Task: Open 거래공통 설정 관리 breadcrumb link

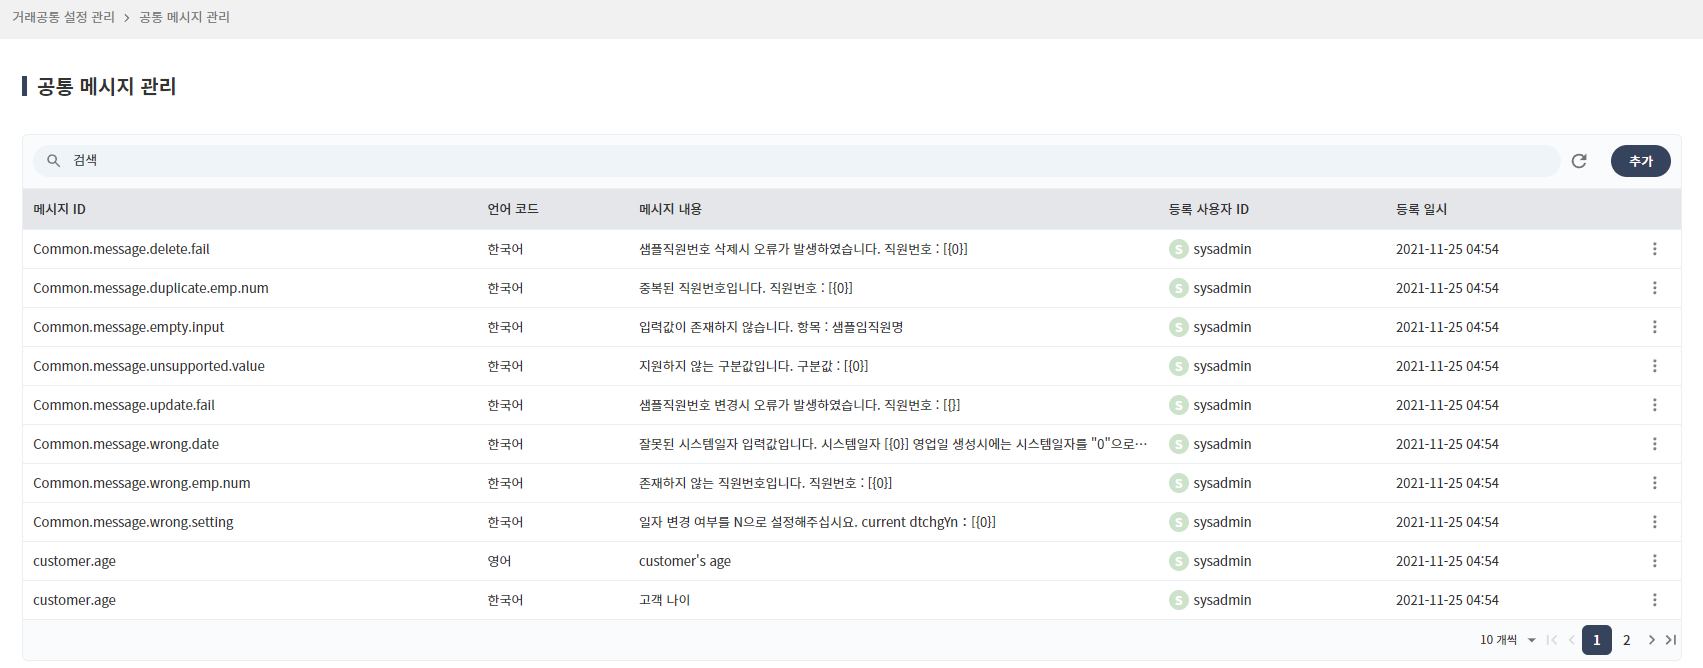Action: pyautogui.click(x=63, y=17)
